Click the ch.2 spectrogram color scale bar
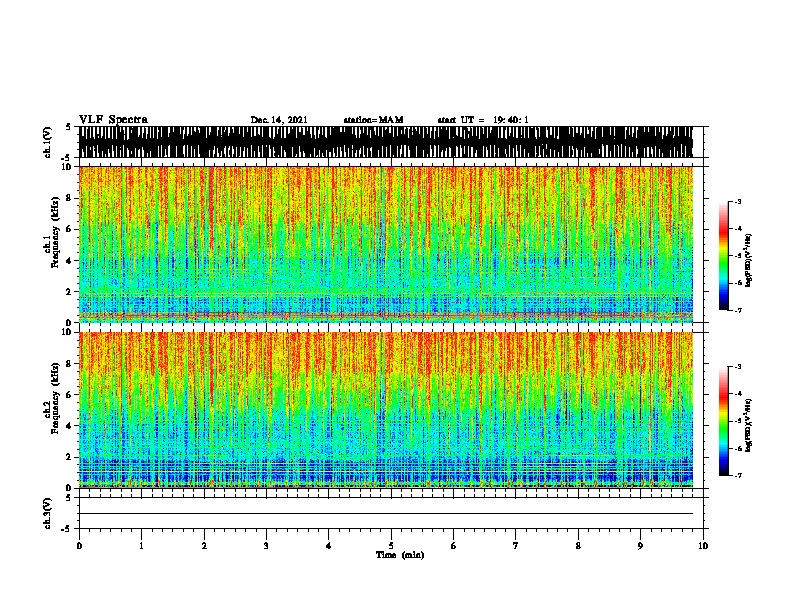Screen dimensions: 792x612 (x=724, y=421)
